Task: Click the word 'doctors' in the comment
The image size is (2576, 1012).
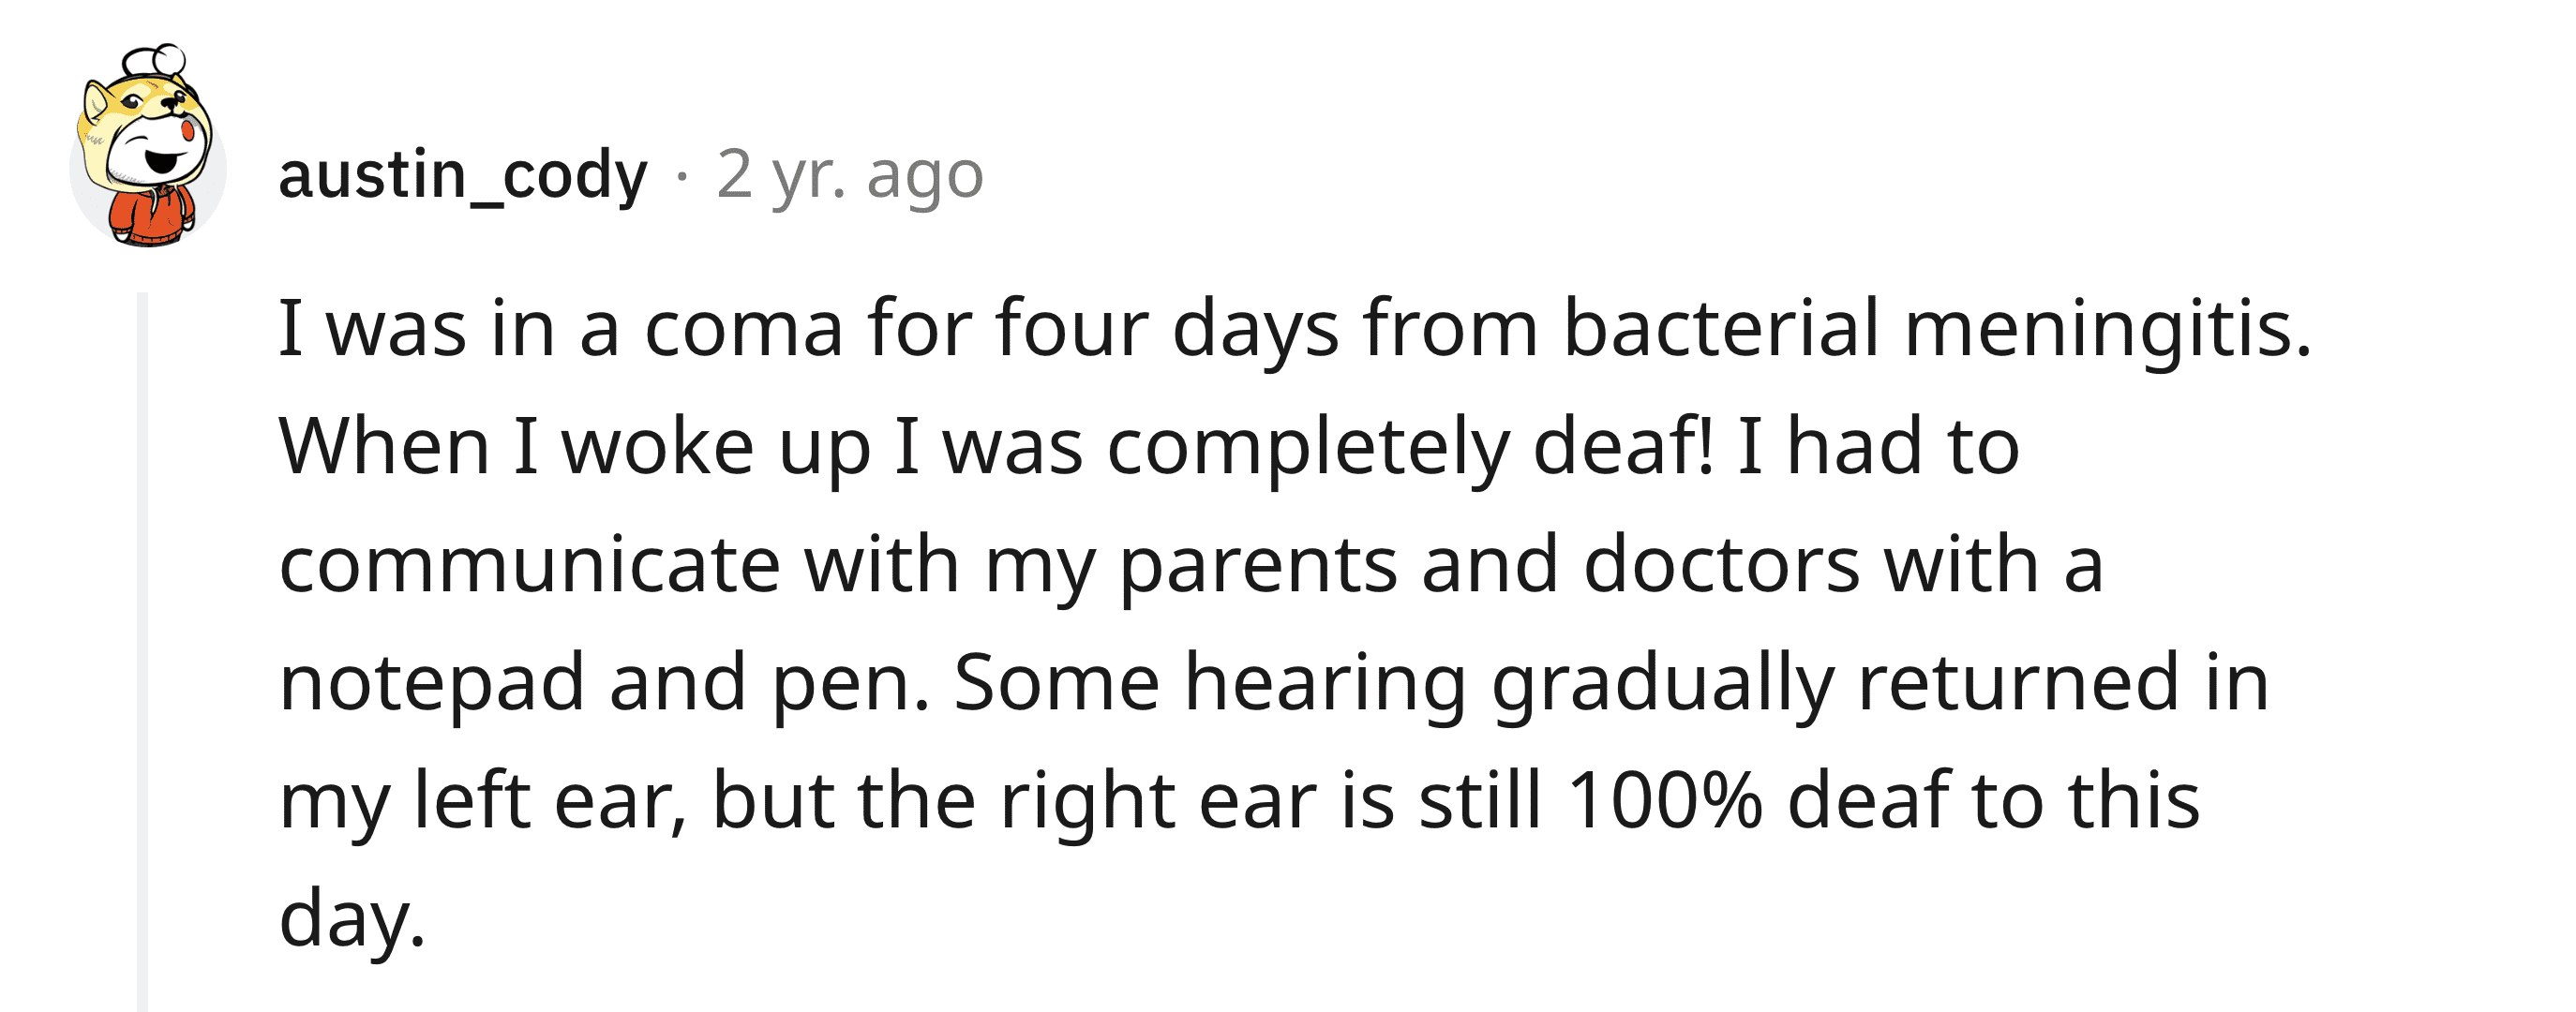Action: click(1721, 566)
